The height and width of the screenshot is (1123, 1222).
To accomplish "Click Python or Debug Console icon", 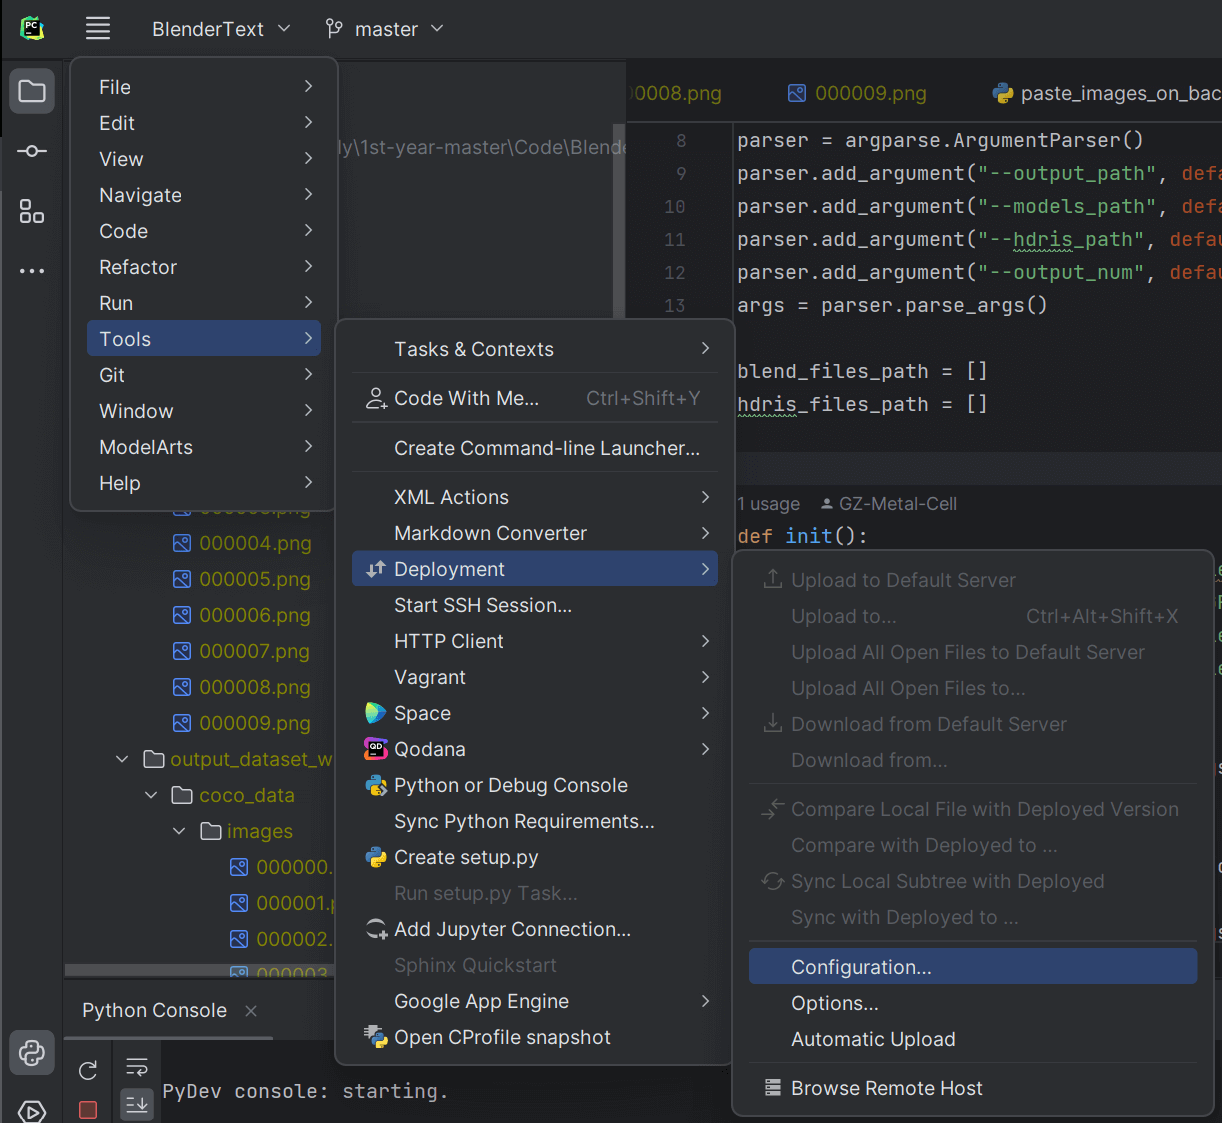I will 376,785.
